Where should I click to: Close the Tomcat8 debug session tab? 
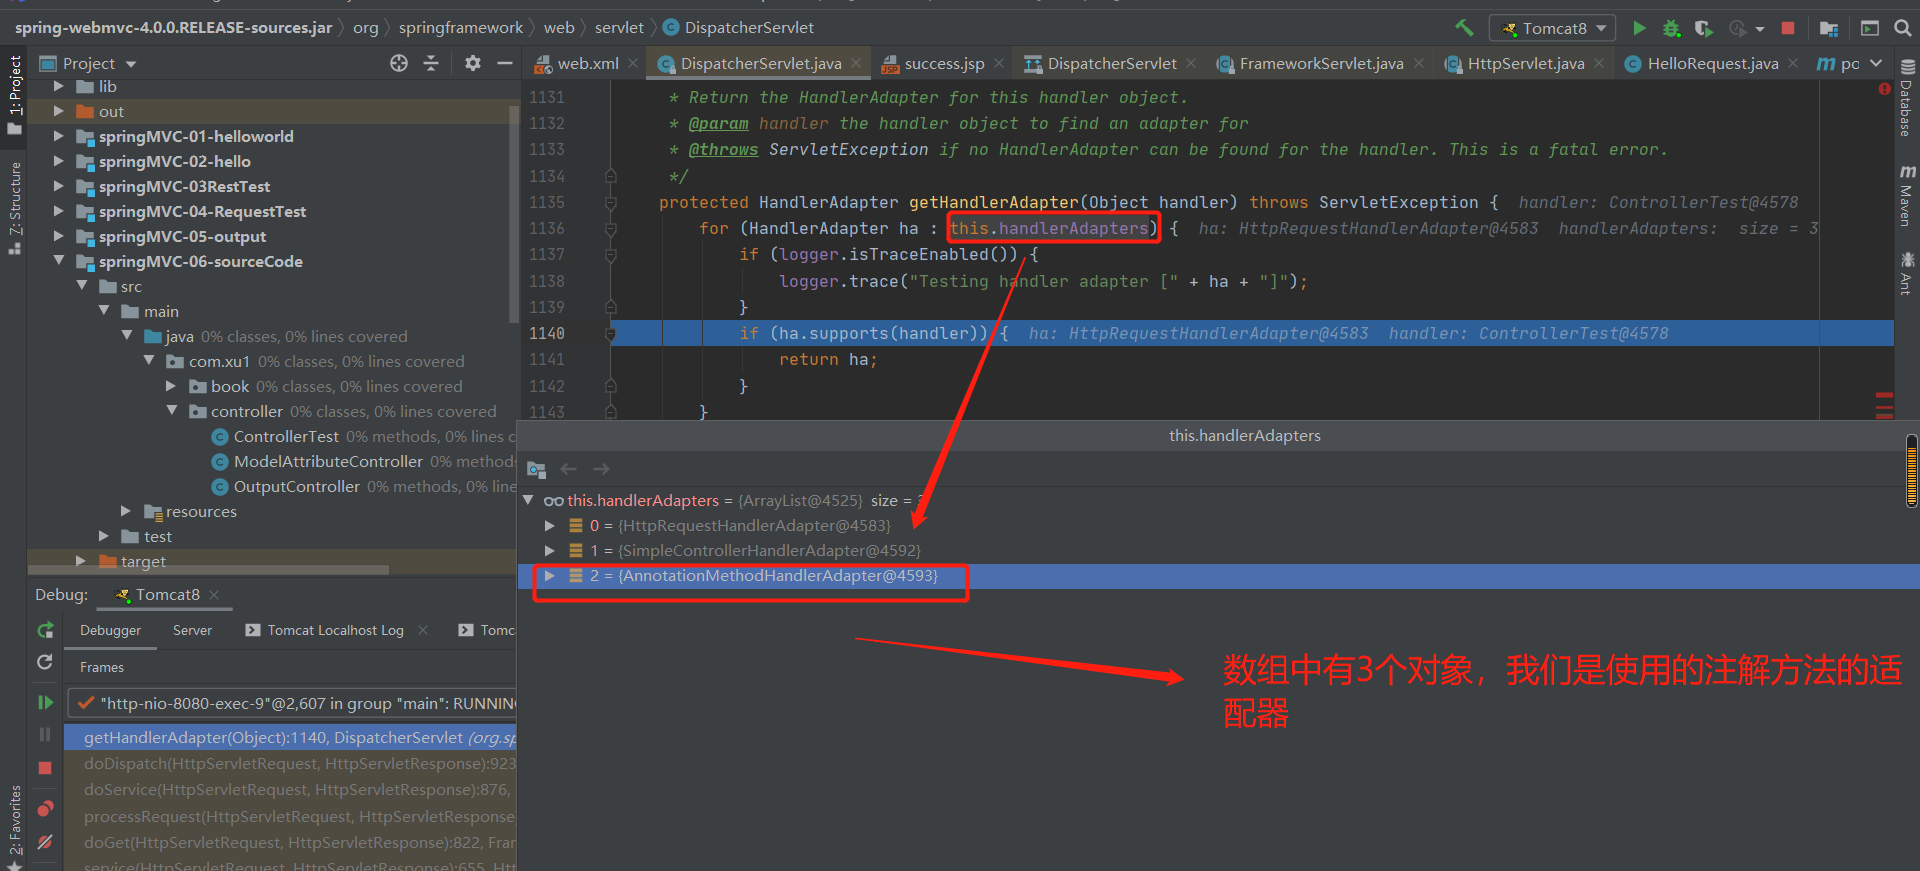pos(214,594)
